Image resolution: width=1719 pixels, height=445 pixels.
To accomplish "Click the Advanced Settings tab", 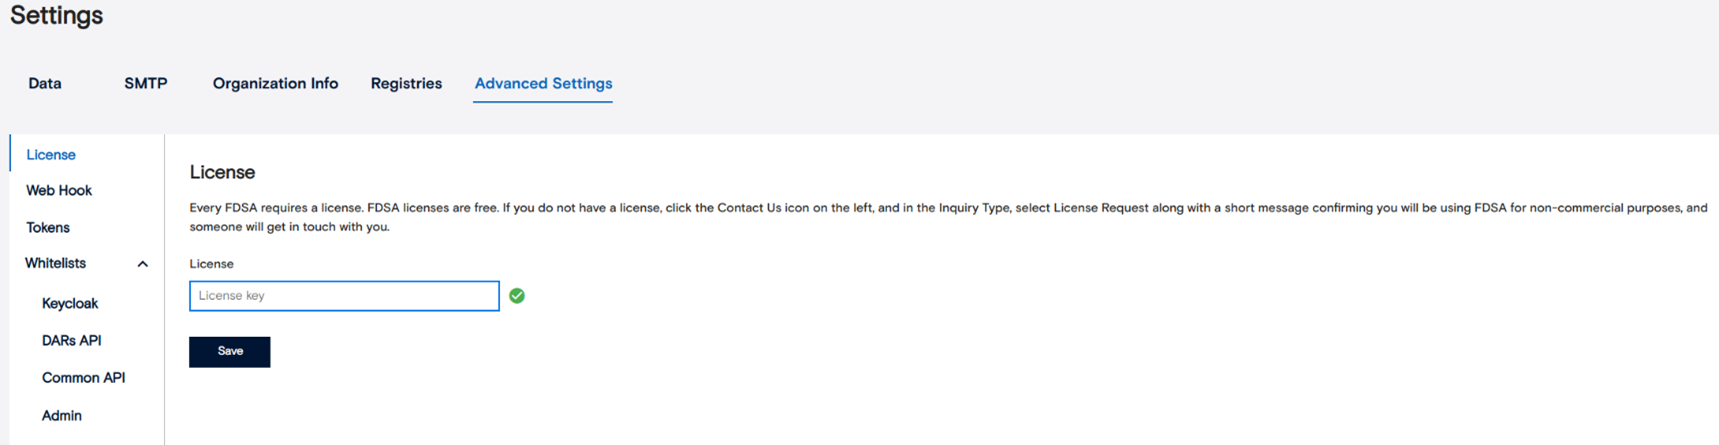I will 543,84.
